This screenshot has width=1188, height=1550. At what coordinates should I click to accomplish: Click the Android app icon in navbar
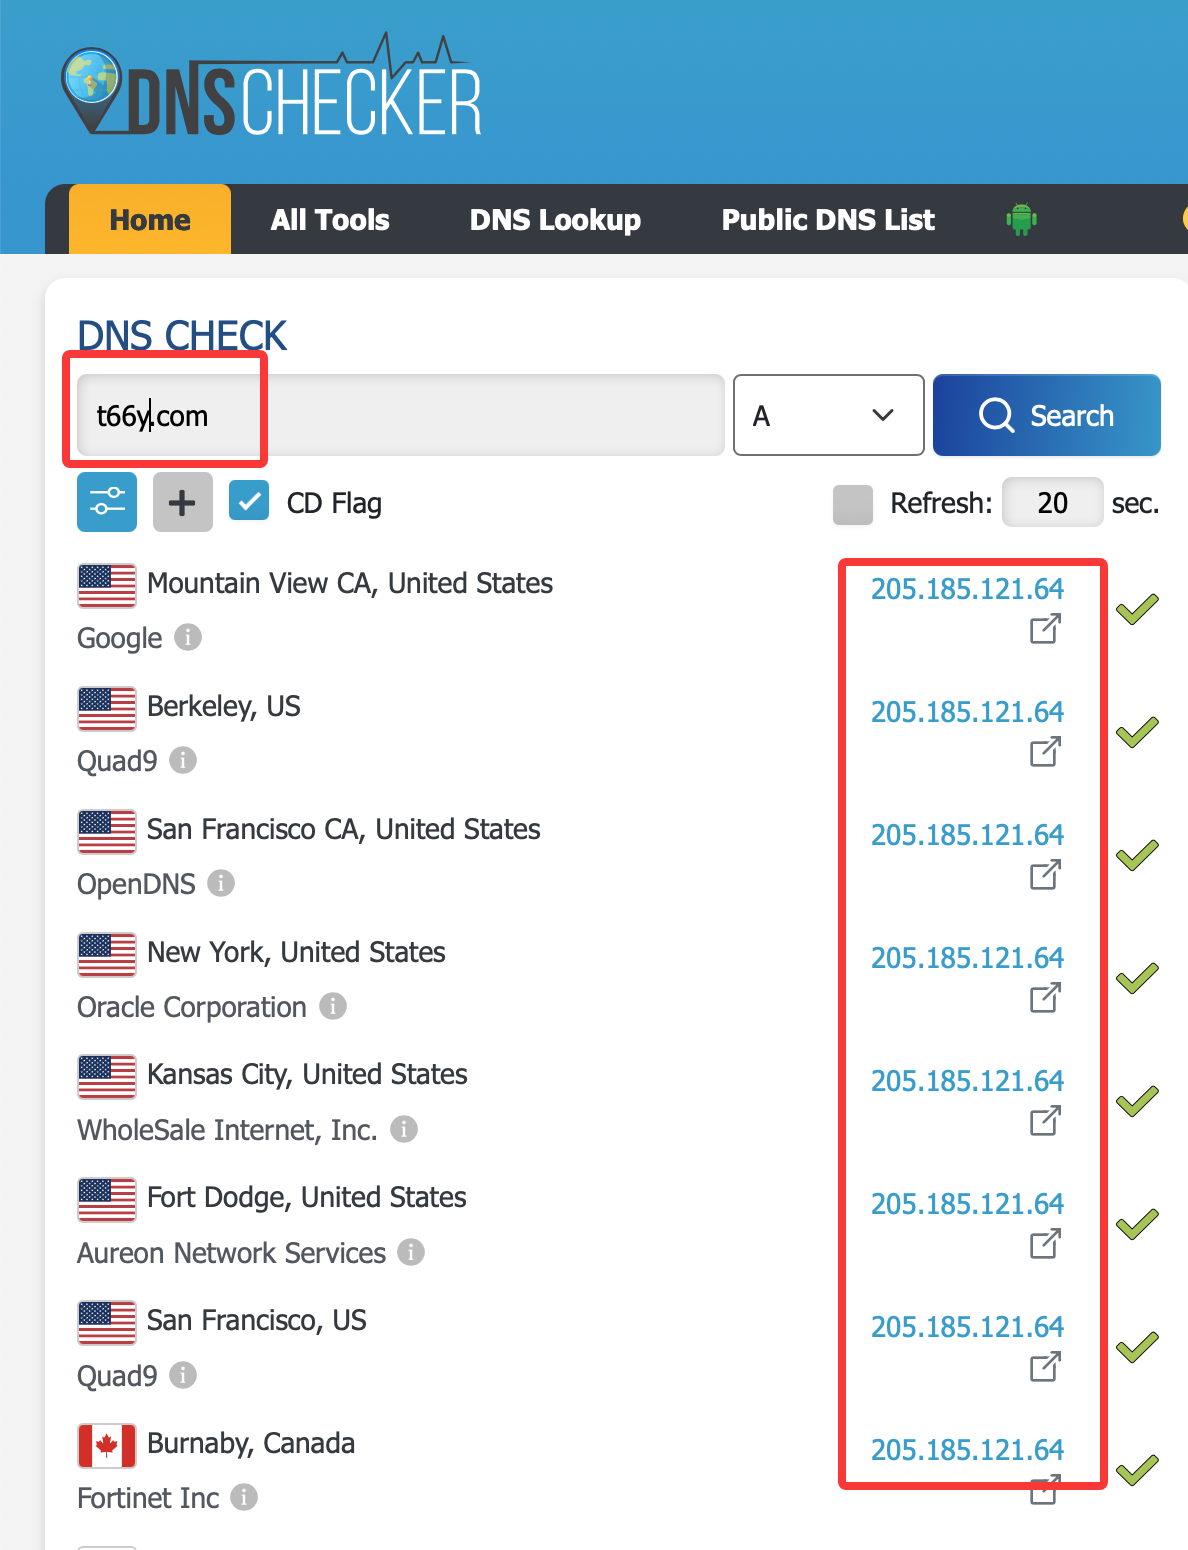1021,219
